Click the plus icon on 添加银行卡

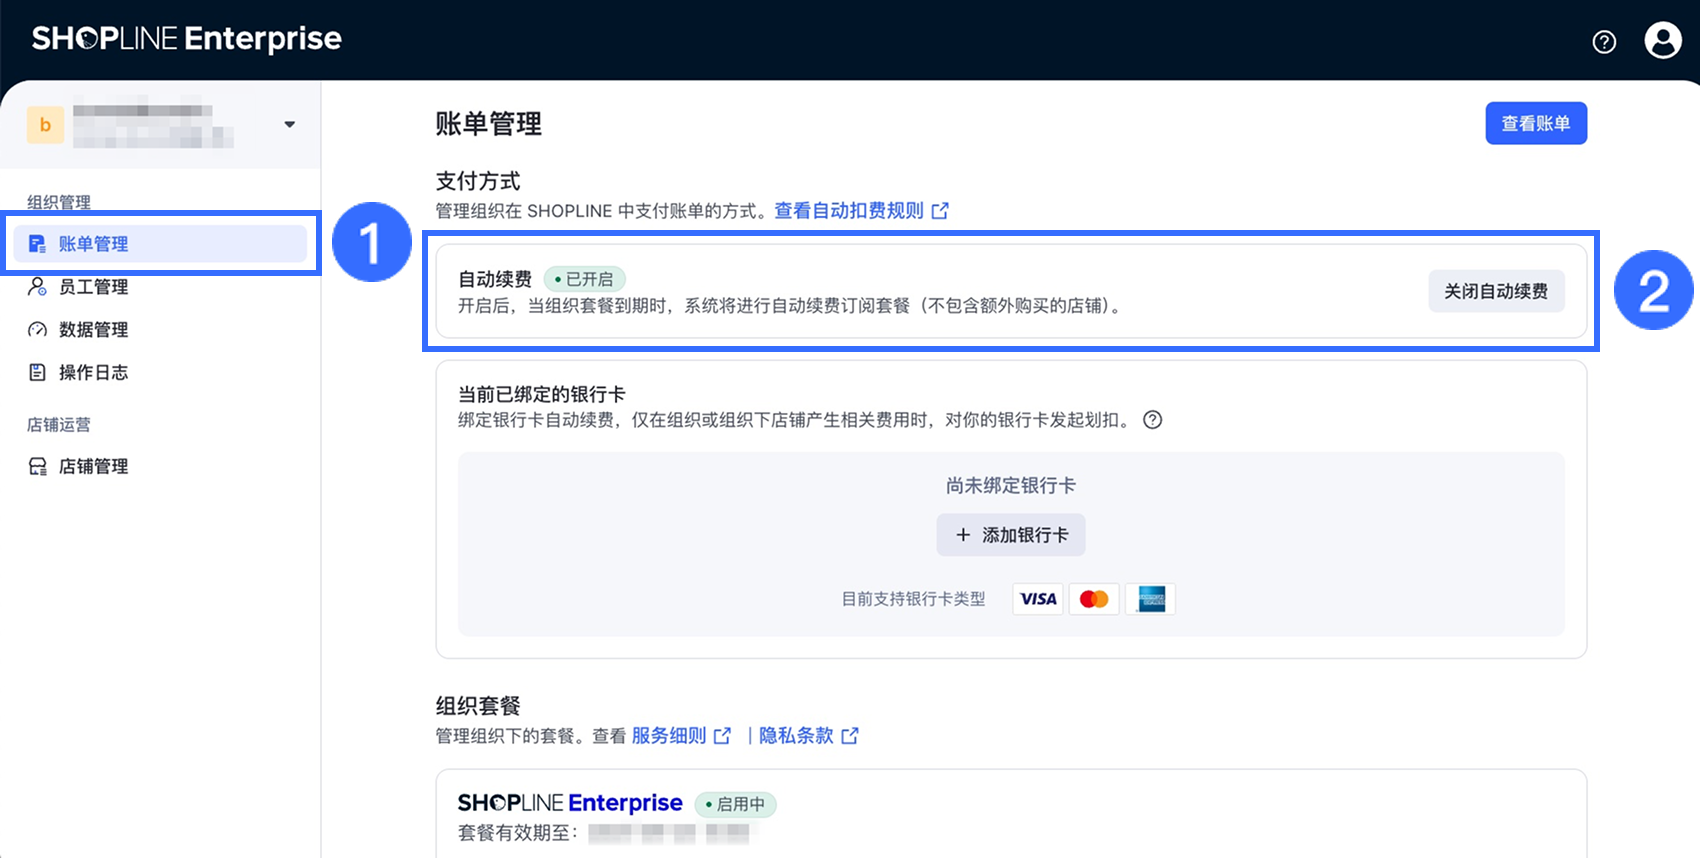point(963,535)
